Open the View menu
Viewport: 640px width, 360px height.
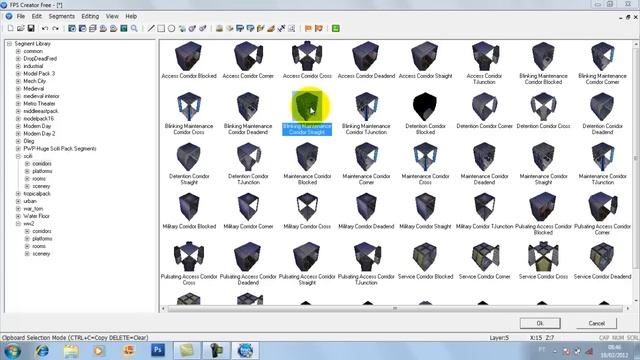tap(112, 16)
